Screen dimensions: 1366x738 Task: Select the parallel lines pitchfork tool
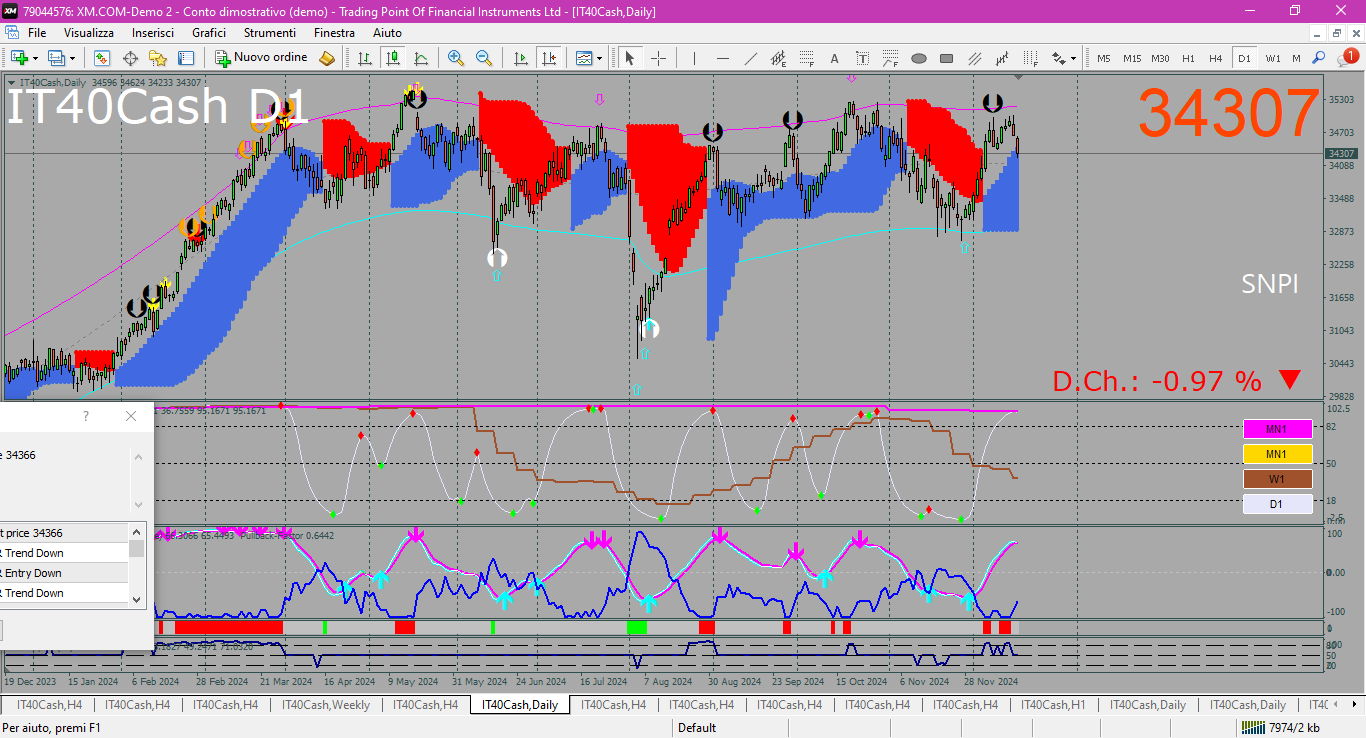[974, 58]
